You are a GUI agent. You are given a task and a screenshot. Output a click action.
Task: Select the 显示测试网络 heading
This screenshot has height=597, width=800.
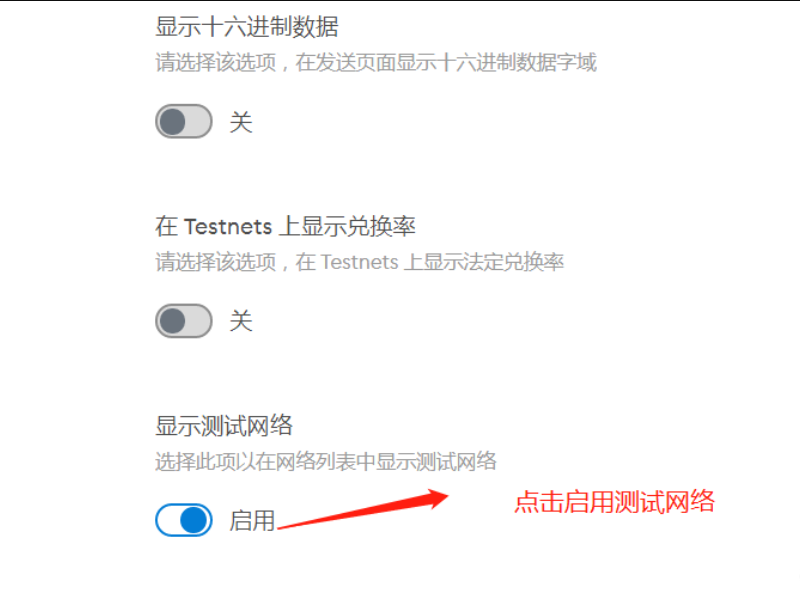coord(224,426)
